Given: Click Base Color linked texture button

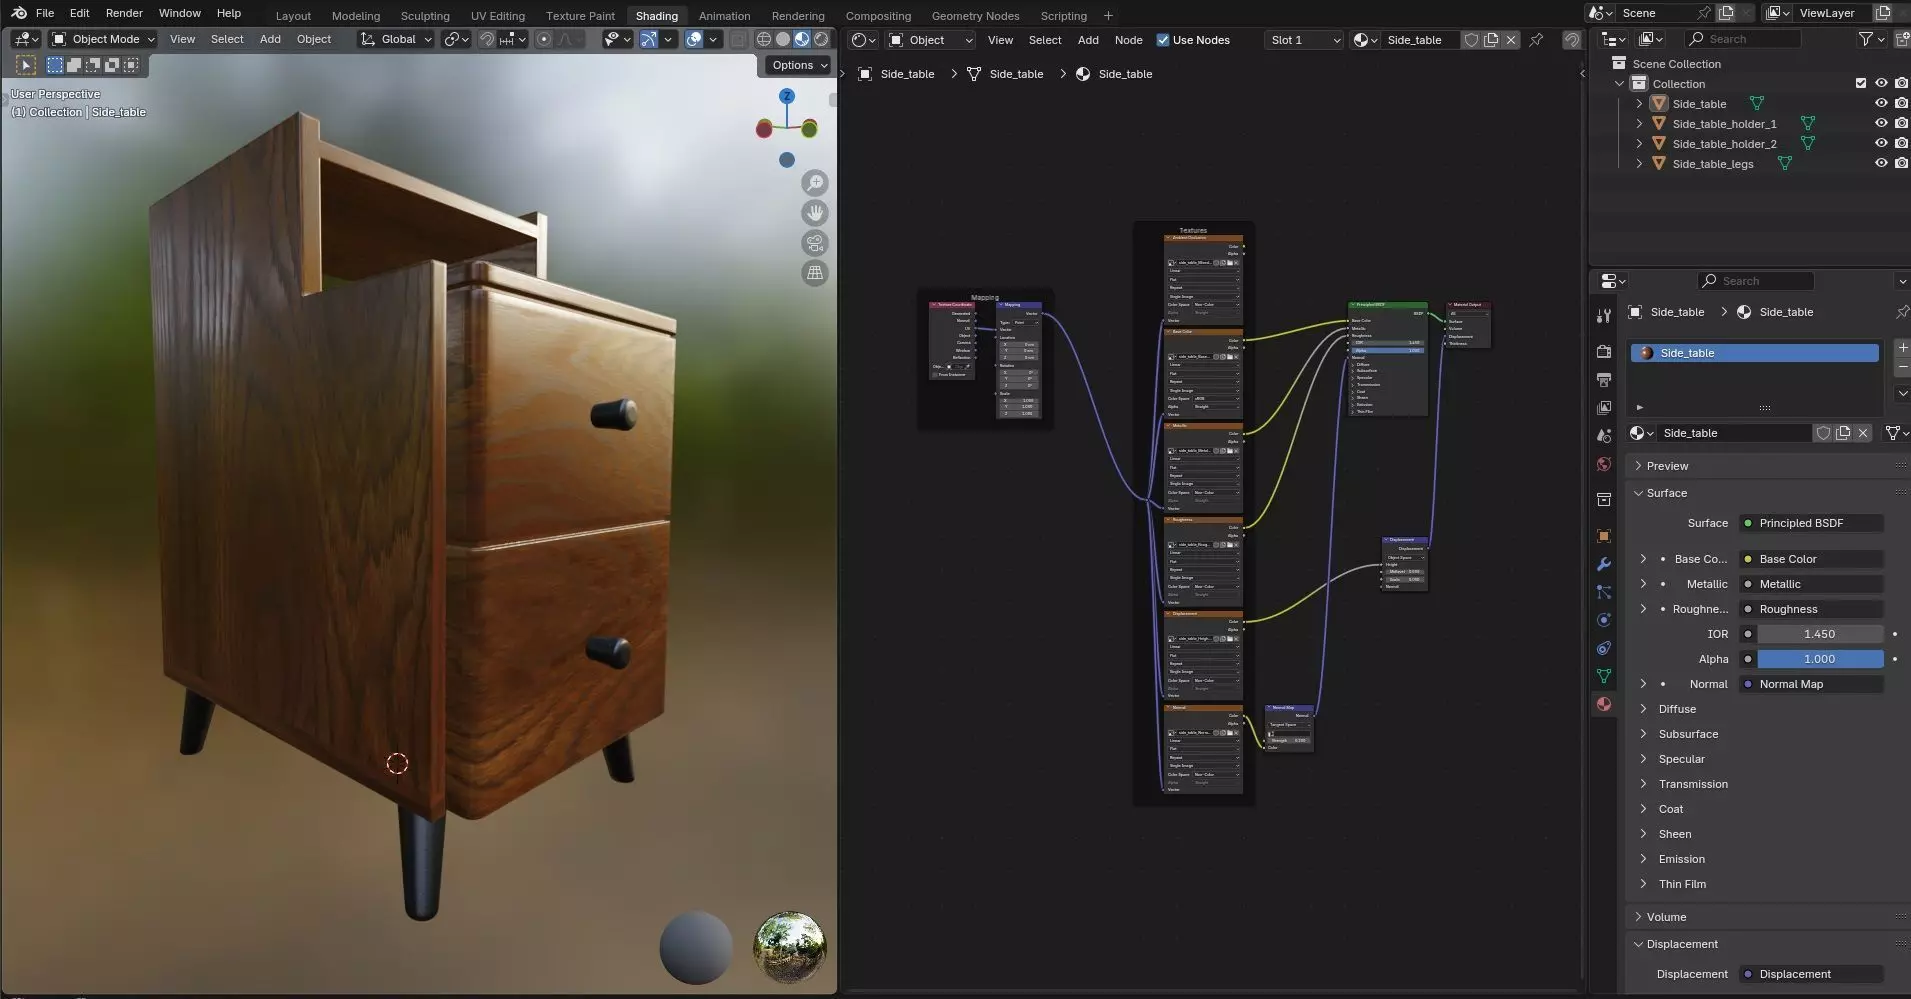Looking at the screenshot, I should click(x=1812, y=559).
